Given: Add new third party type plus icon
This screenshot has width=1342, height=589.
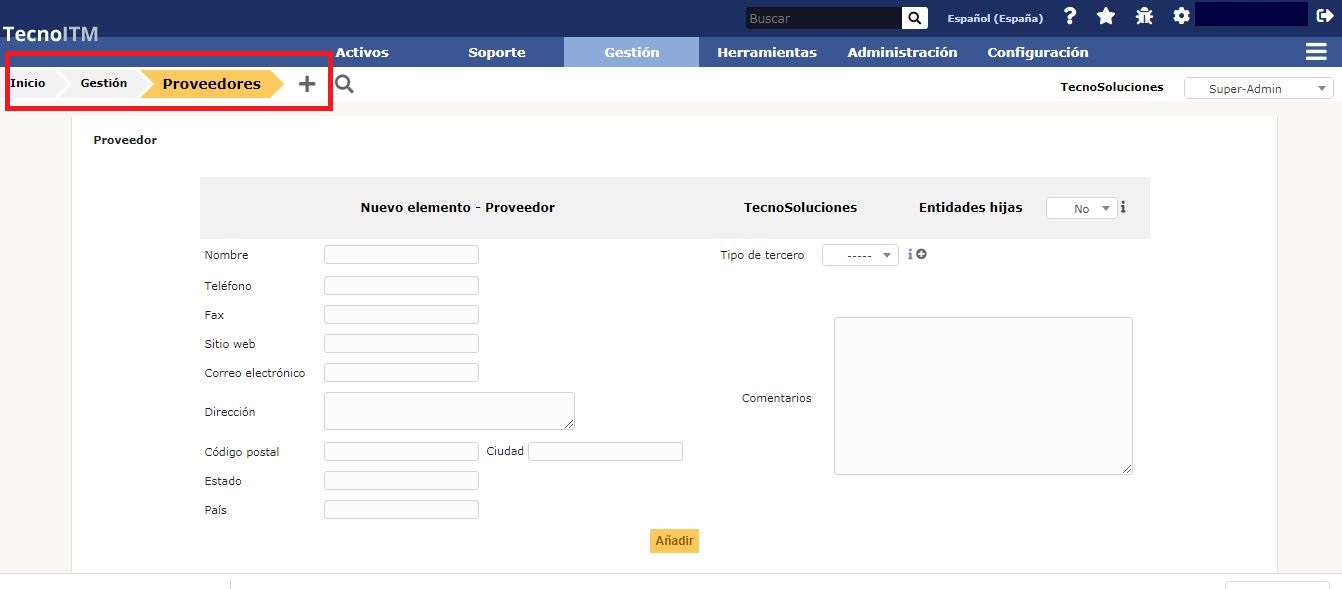Looking at the screenshot, I should pyautogui.click(x=921, y=254).
